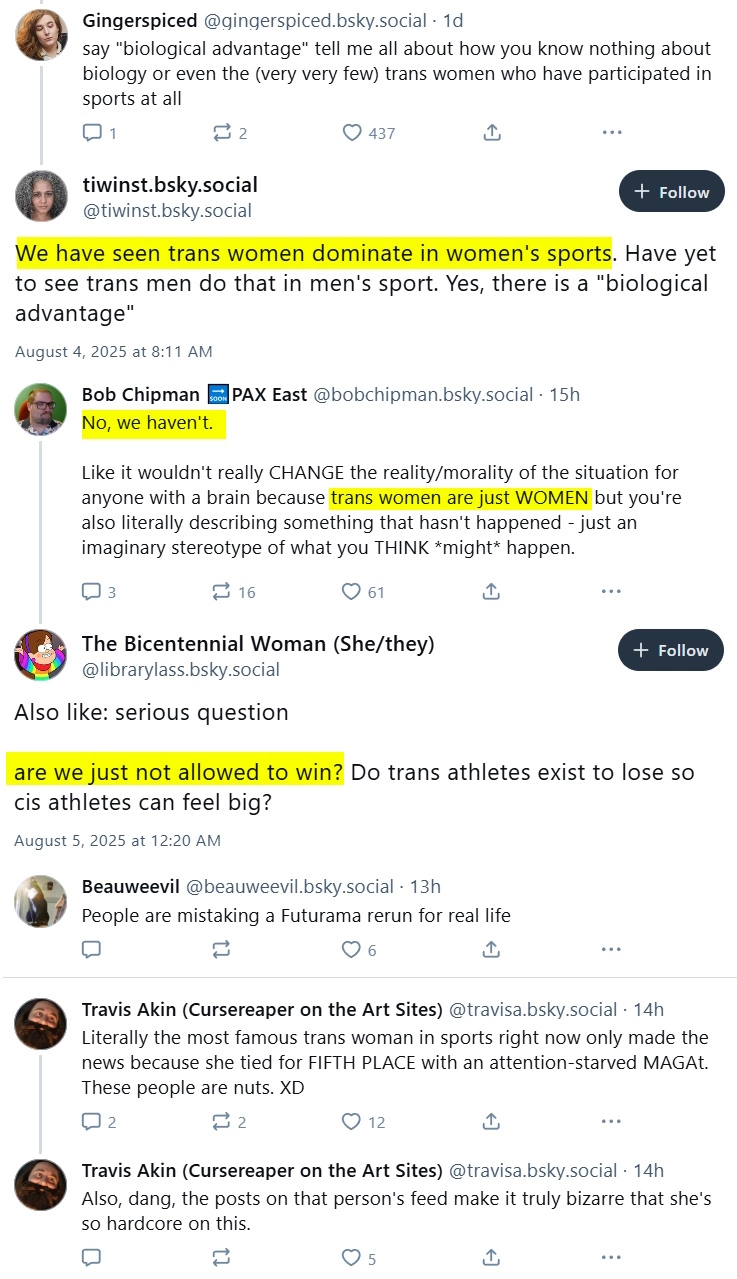Like Bob Chipman's reply with 61 likes
Image resolution: width=737 pixels, height=1279 pixels.
coord(351,592)
